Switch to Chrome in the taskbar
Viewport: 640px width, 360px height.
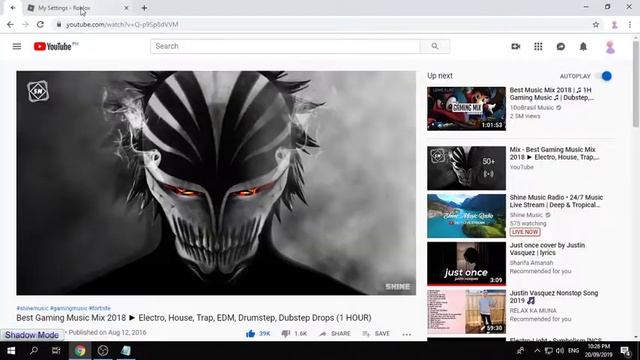tap(80, 351)
